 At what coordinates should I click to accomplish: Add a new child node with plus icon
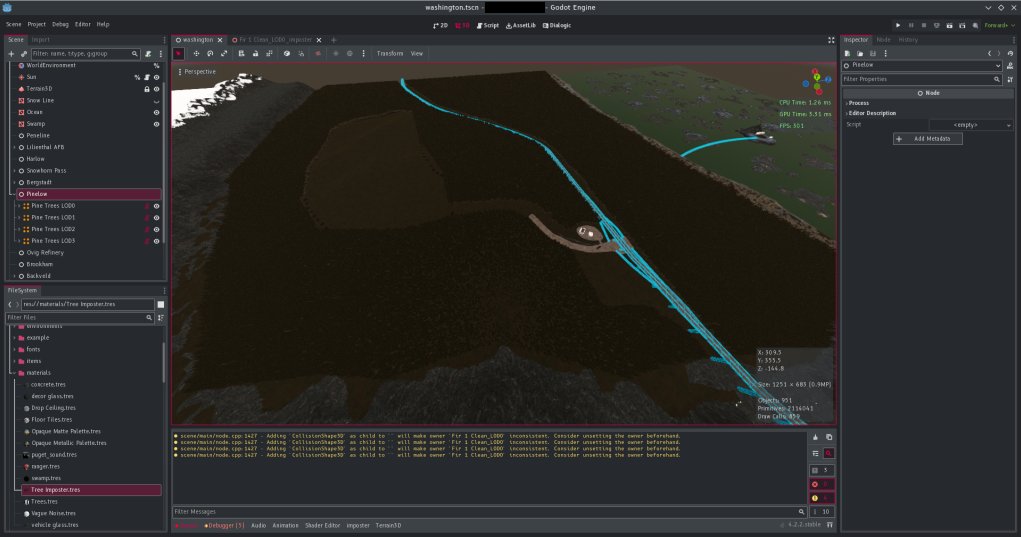11,53
